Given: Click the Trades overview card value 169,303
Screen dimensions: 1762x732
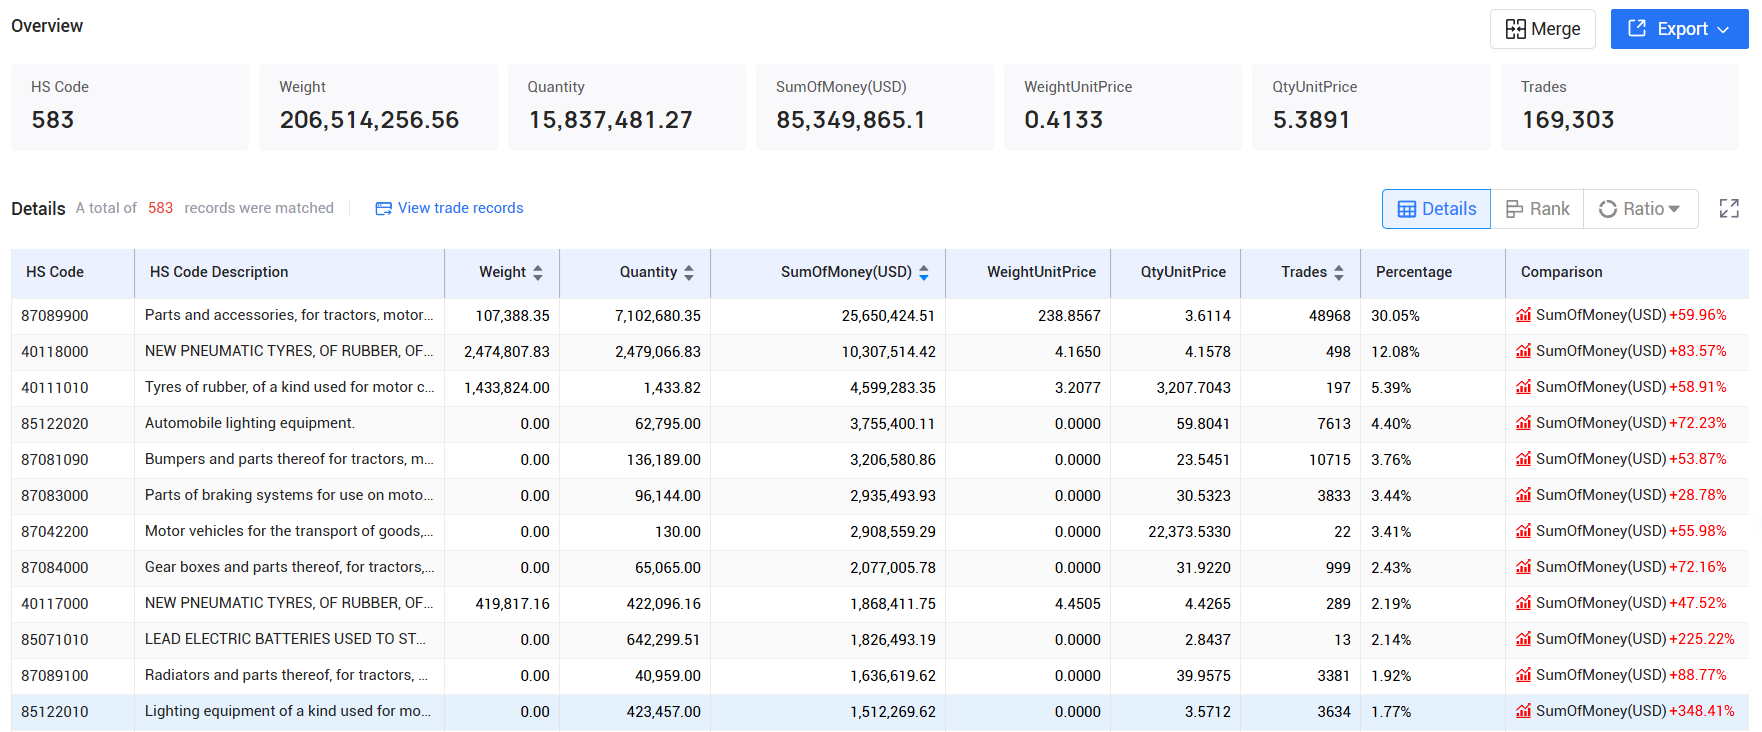Looking at the screenshot, I should [1568, 120].
